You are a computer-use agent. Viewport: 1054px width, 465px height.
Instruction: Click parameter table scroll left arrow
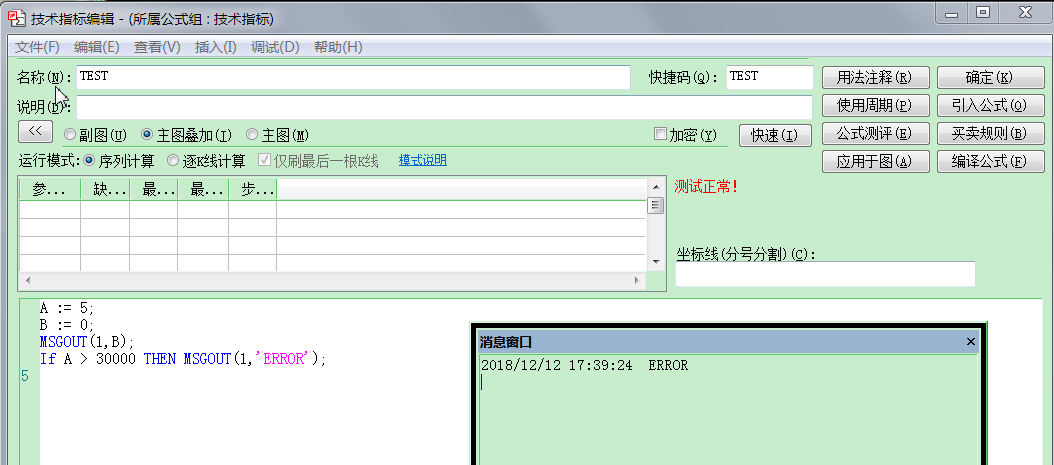coord(26,280)
